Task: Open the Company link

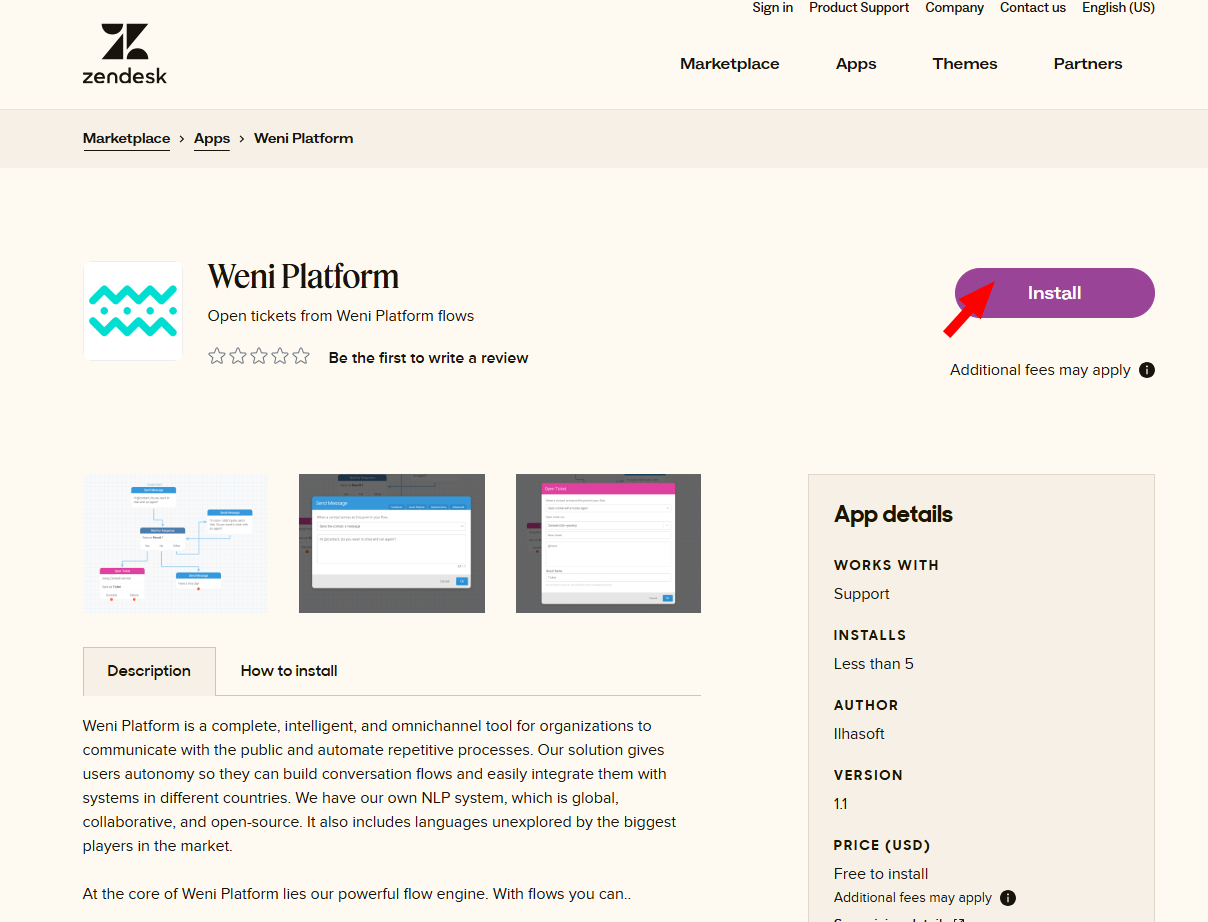Action: (x=955, y=8)
